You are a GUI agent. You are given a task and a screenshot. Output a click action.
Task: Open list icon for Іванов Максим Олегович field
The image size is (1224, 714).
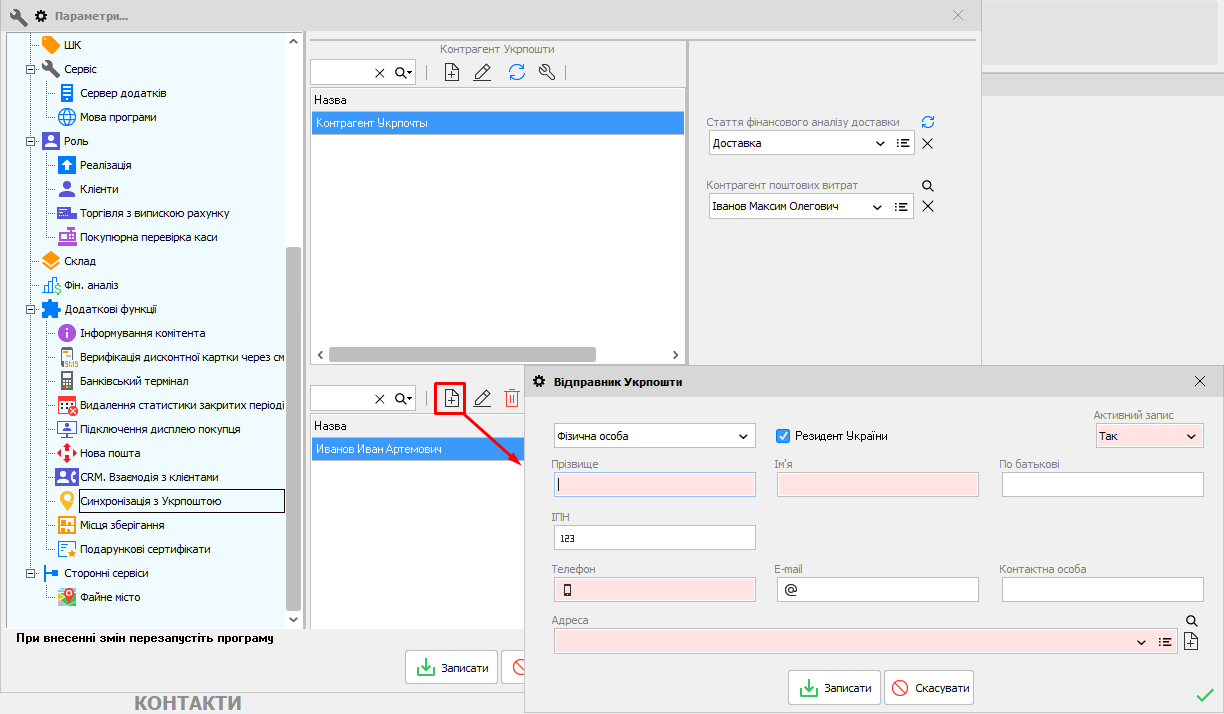[902, 206]
